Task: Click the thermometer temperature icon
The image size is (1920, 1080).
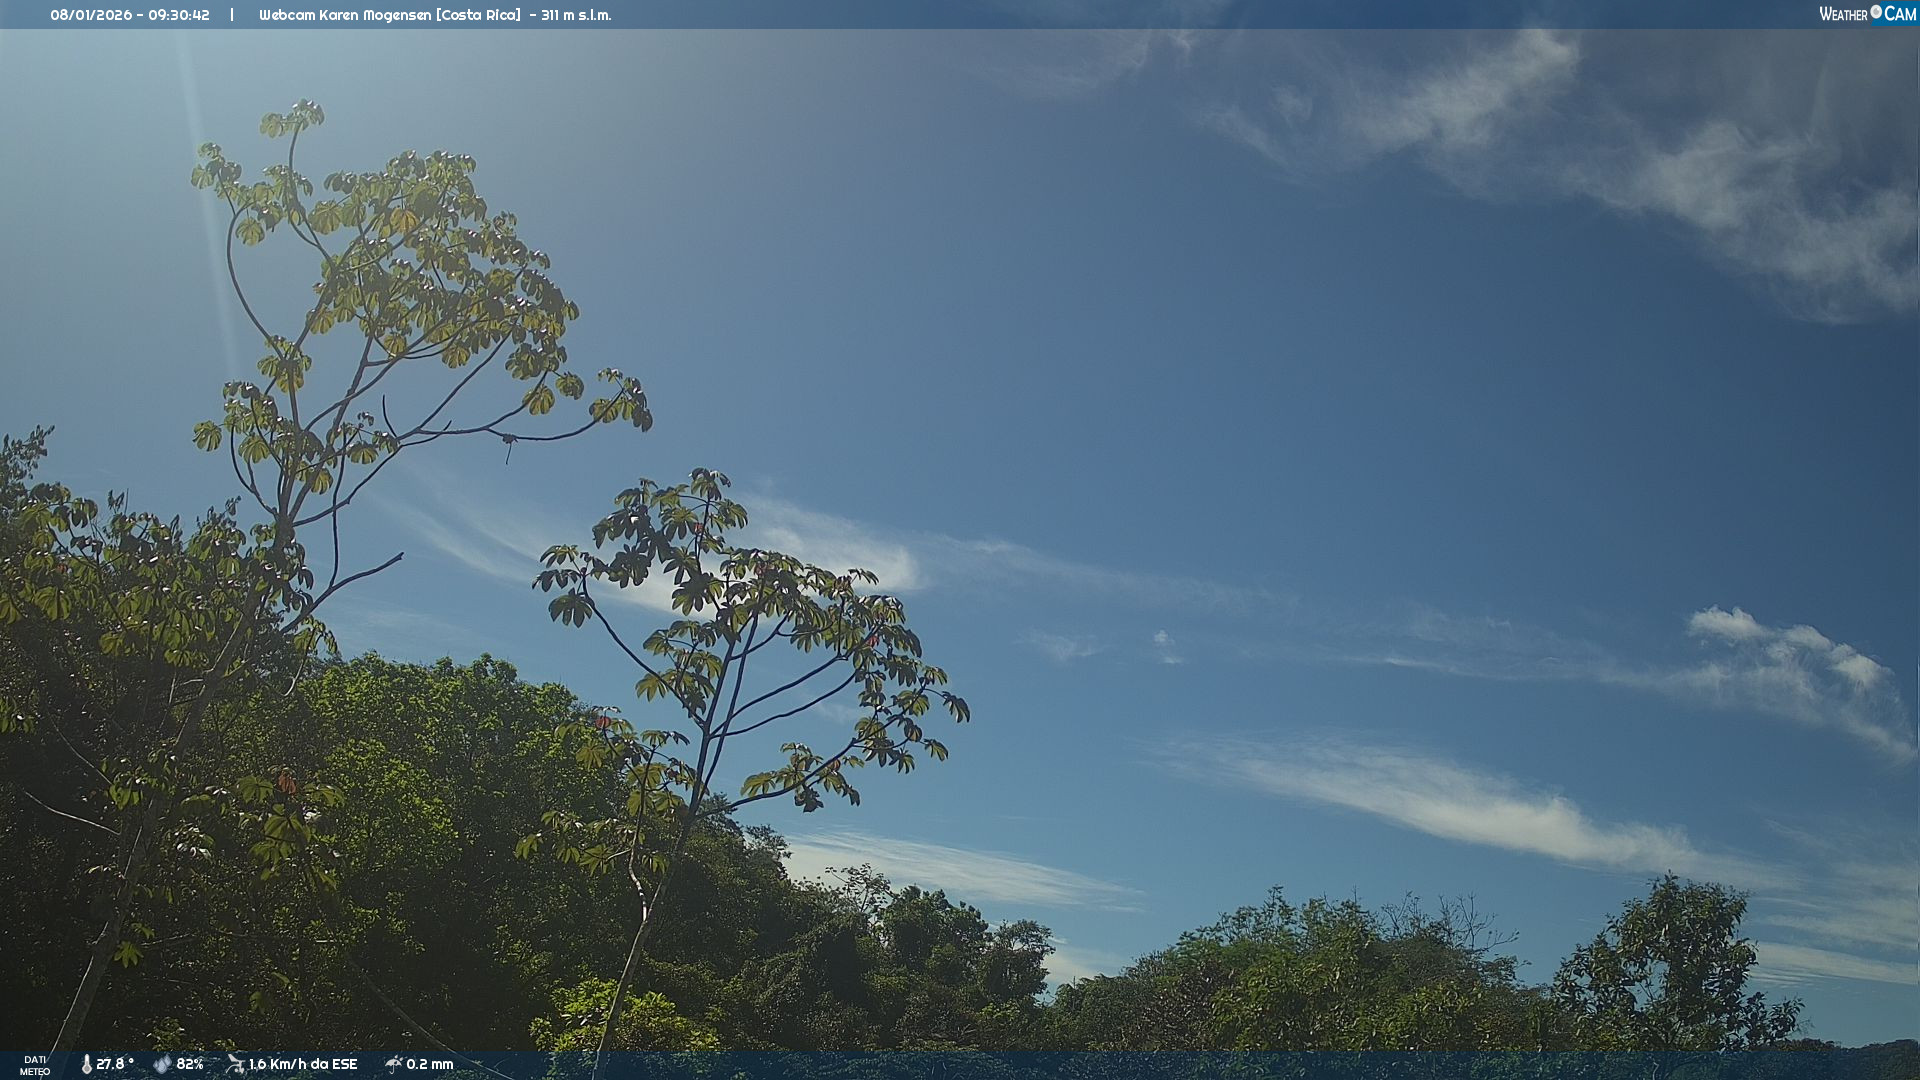Action: (x=86, y=1064)
